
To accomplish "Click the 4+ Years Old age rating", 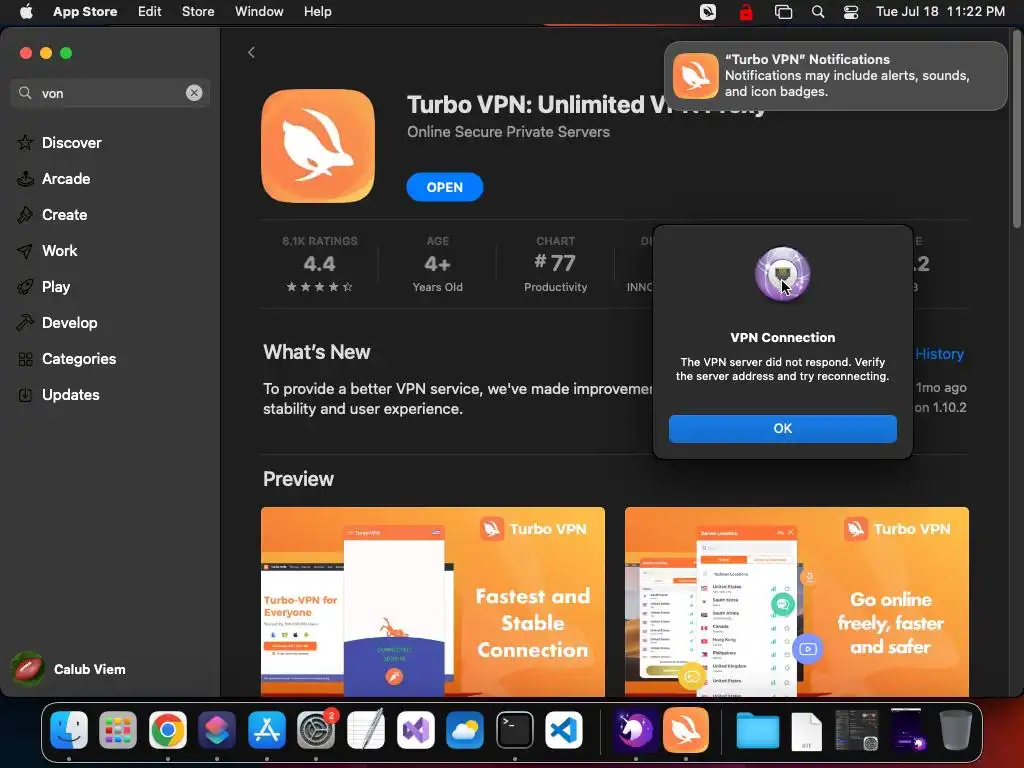I will click(438, 264).
